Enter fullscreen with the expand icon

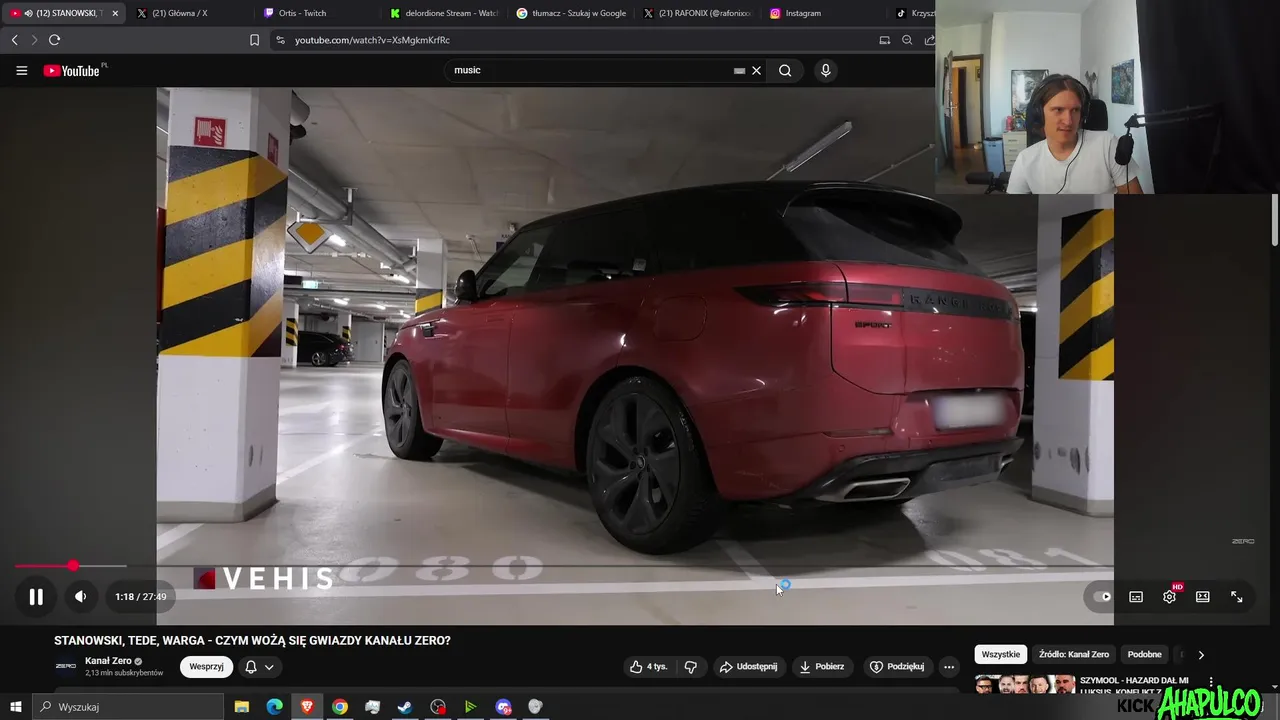1237,597
